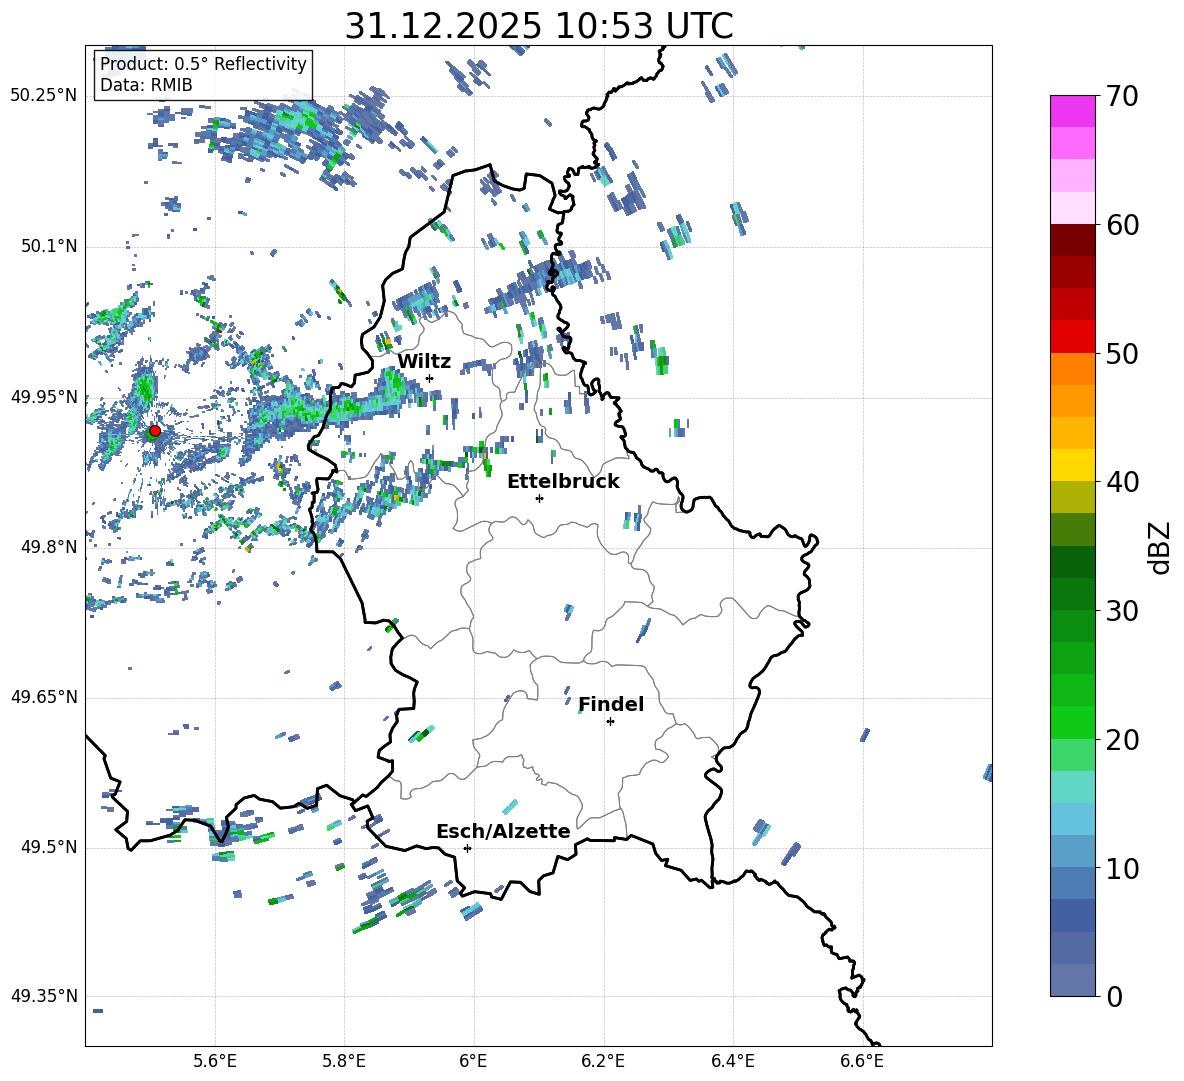
Task: Click the Esch/Alzette station cross marker
Action: click(x=467, y=848)
